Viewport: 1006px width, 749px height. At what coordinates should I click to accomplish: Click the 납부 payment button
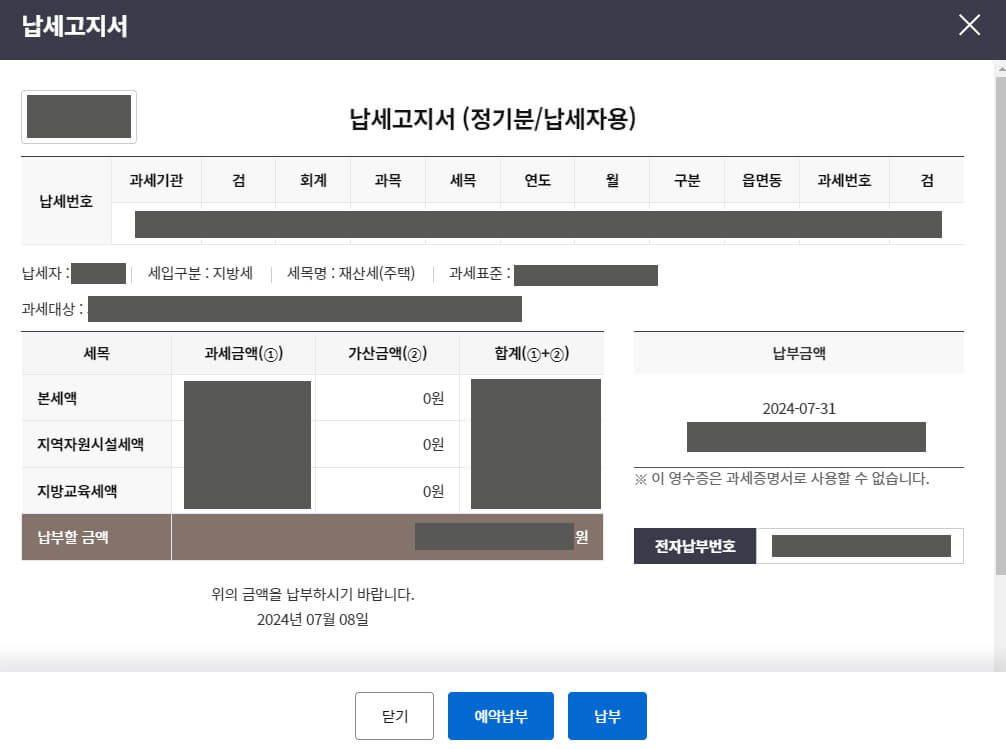pyautogui.click(x=607, y=715)
